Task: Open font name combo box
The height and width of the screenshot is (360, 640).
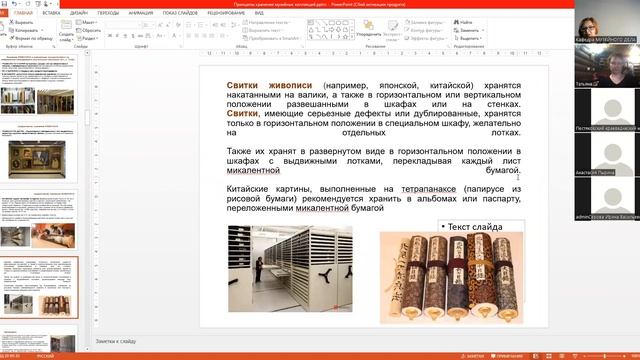Action: [123, 25]
